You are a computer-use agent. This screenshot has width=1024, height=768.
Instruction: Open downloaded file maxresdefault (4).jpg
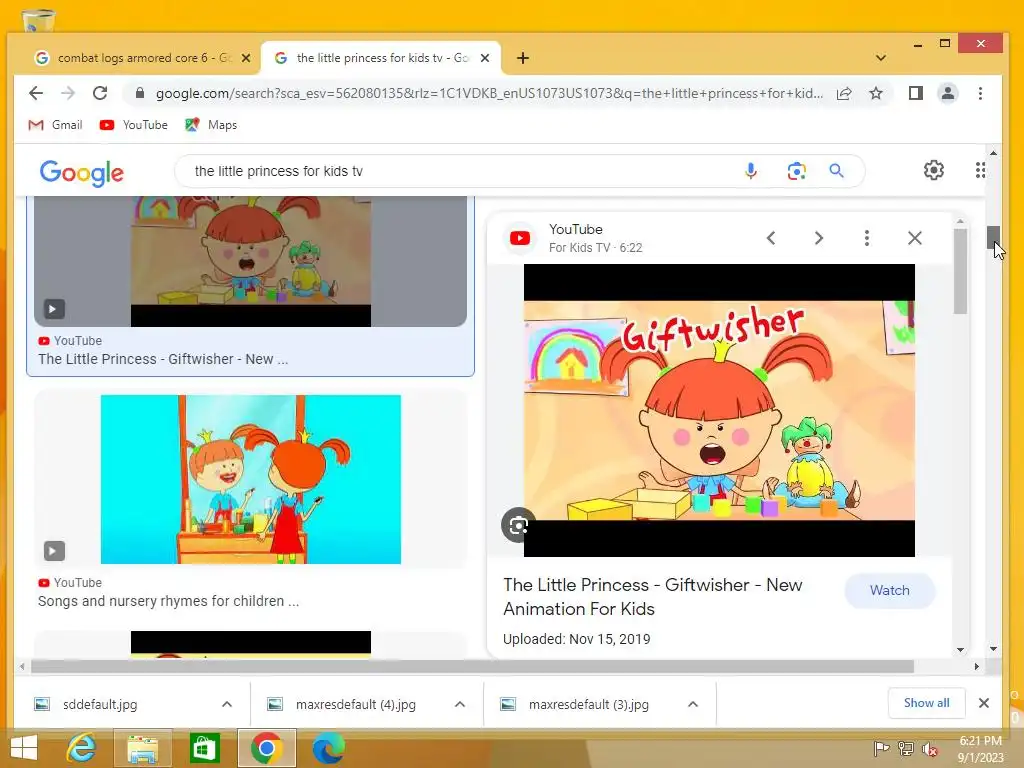355,705
